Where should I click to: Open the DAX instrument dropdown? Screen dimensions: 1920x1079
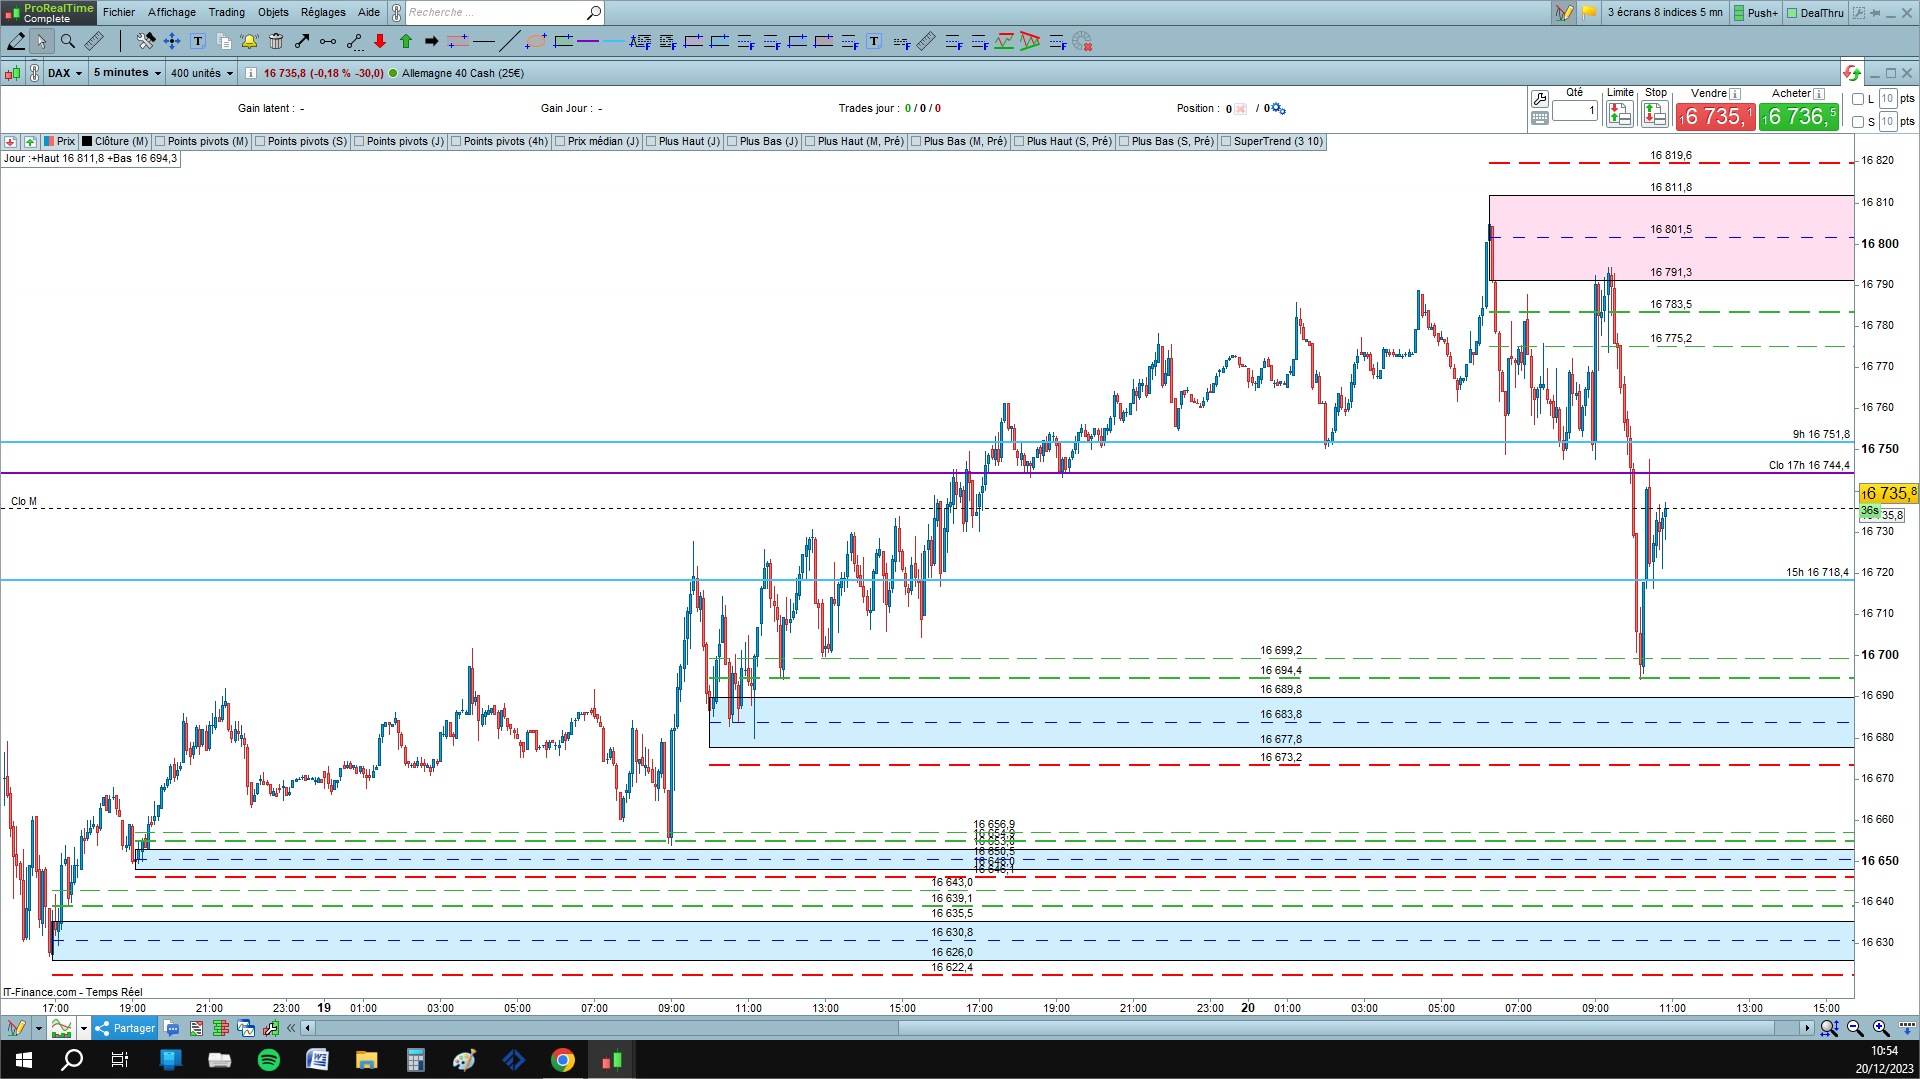(65, 73)
